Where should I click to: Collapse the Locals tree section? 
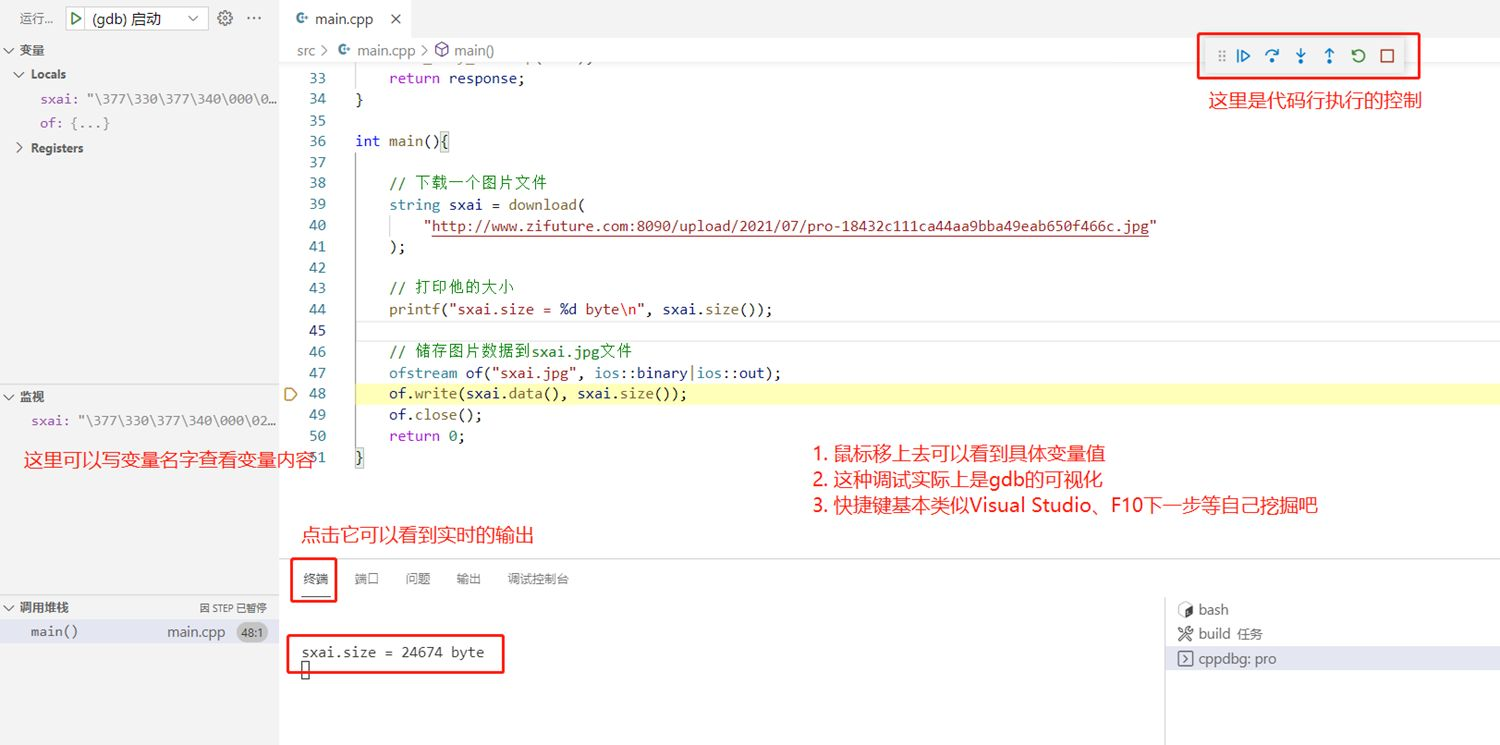(19, 74)
